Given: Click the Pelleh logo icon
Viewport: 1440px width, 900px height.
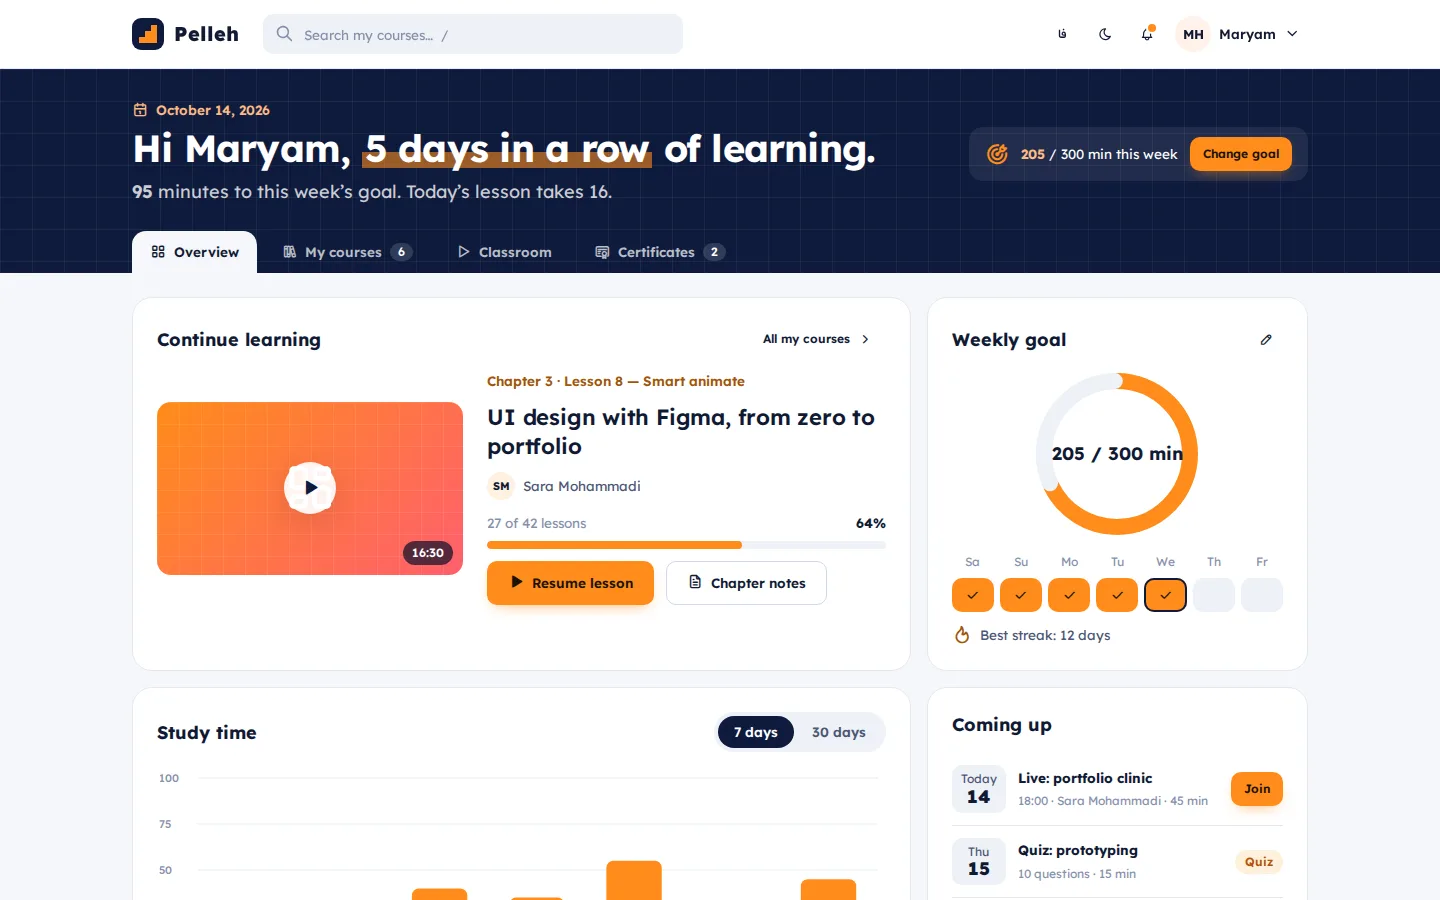Looking at the screenshot, I should 148,34.
